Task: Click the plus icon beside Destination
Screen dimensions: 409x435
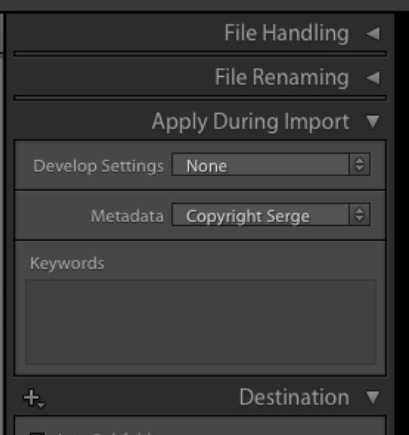Action: (31, 397)
